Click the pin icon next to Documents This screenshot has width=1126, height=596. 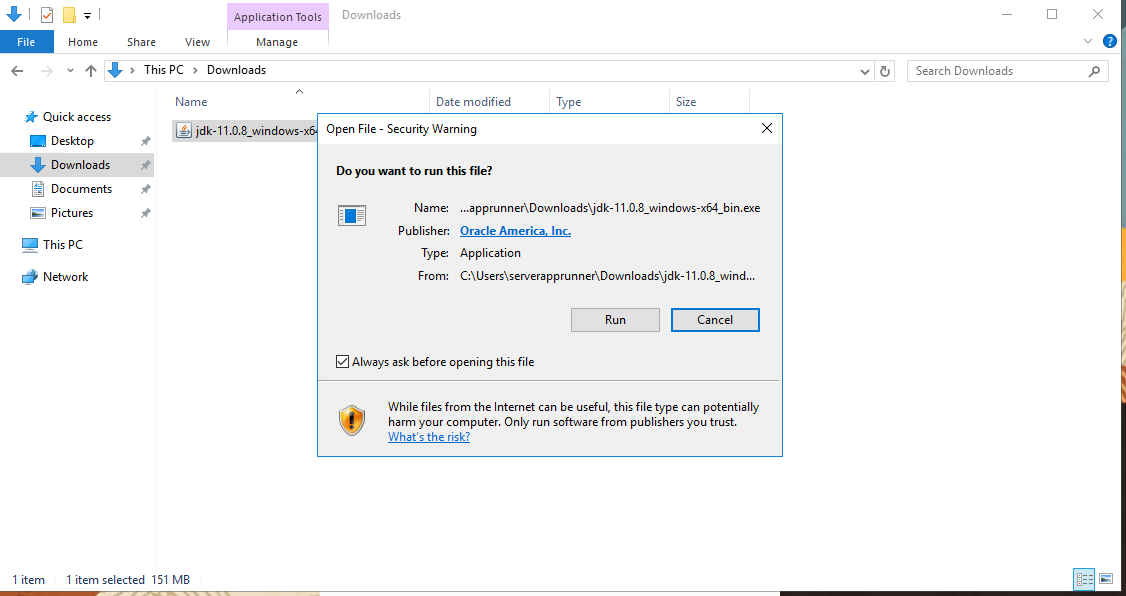click(x=145, y=189)
